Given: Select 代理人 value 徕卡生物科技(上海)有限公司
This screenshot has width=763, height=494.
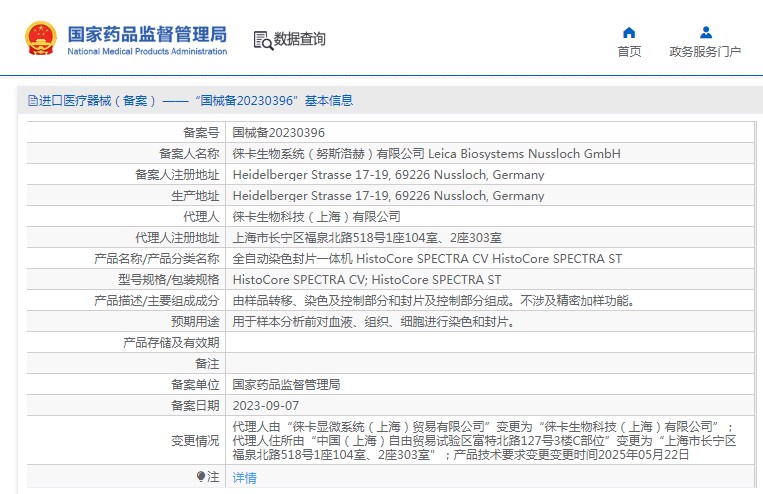Looking at the screenshot, I should tap(316, 216).
